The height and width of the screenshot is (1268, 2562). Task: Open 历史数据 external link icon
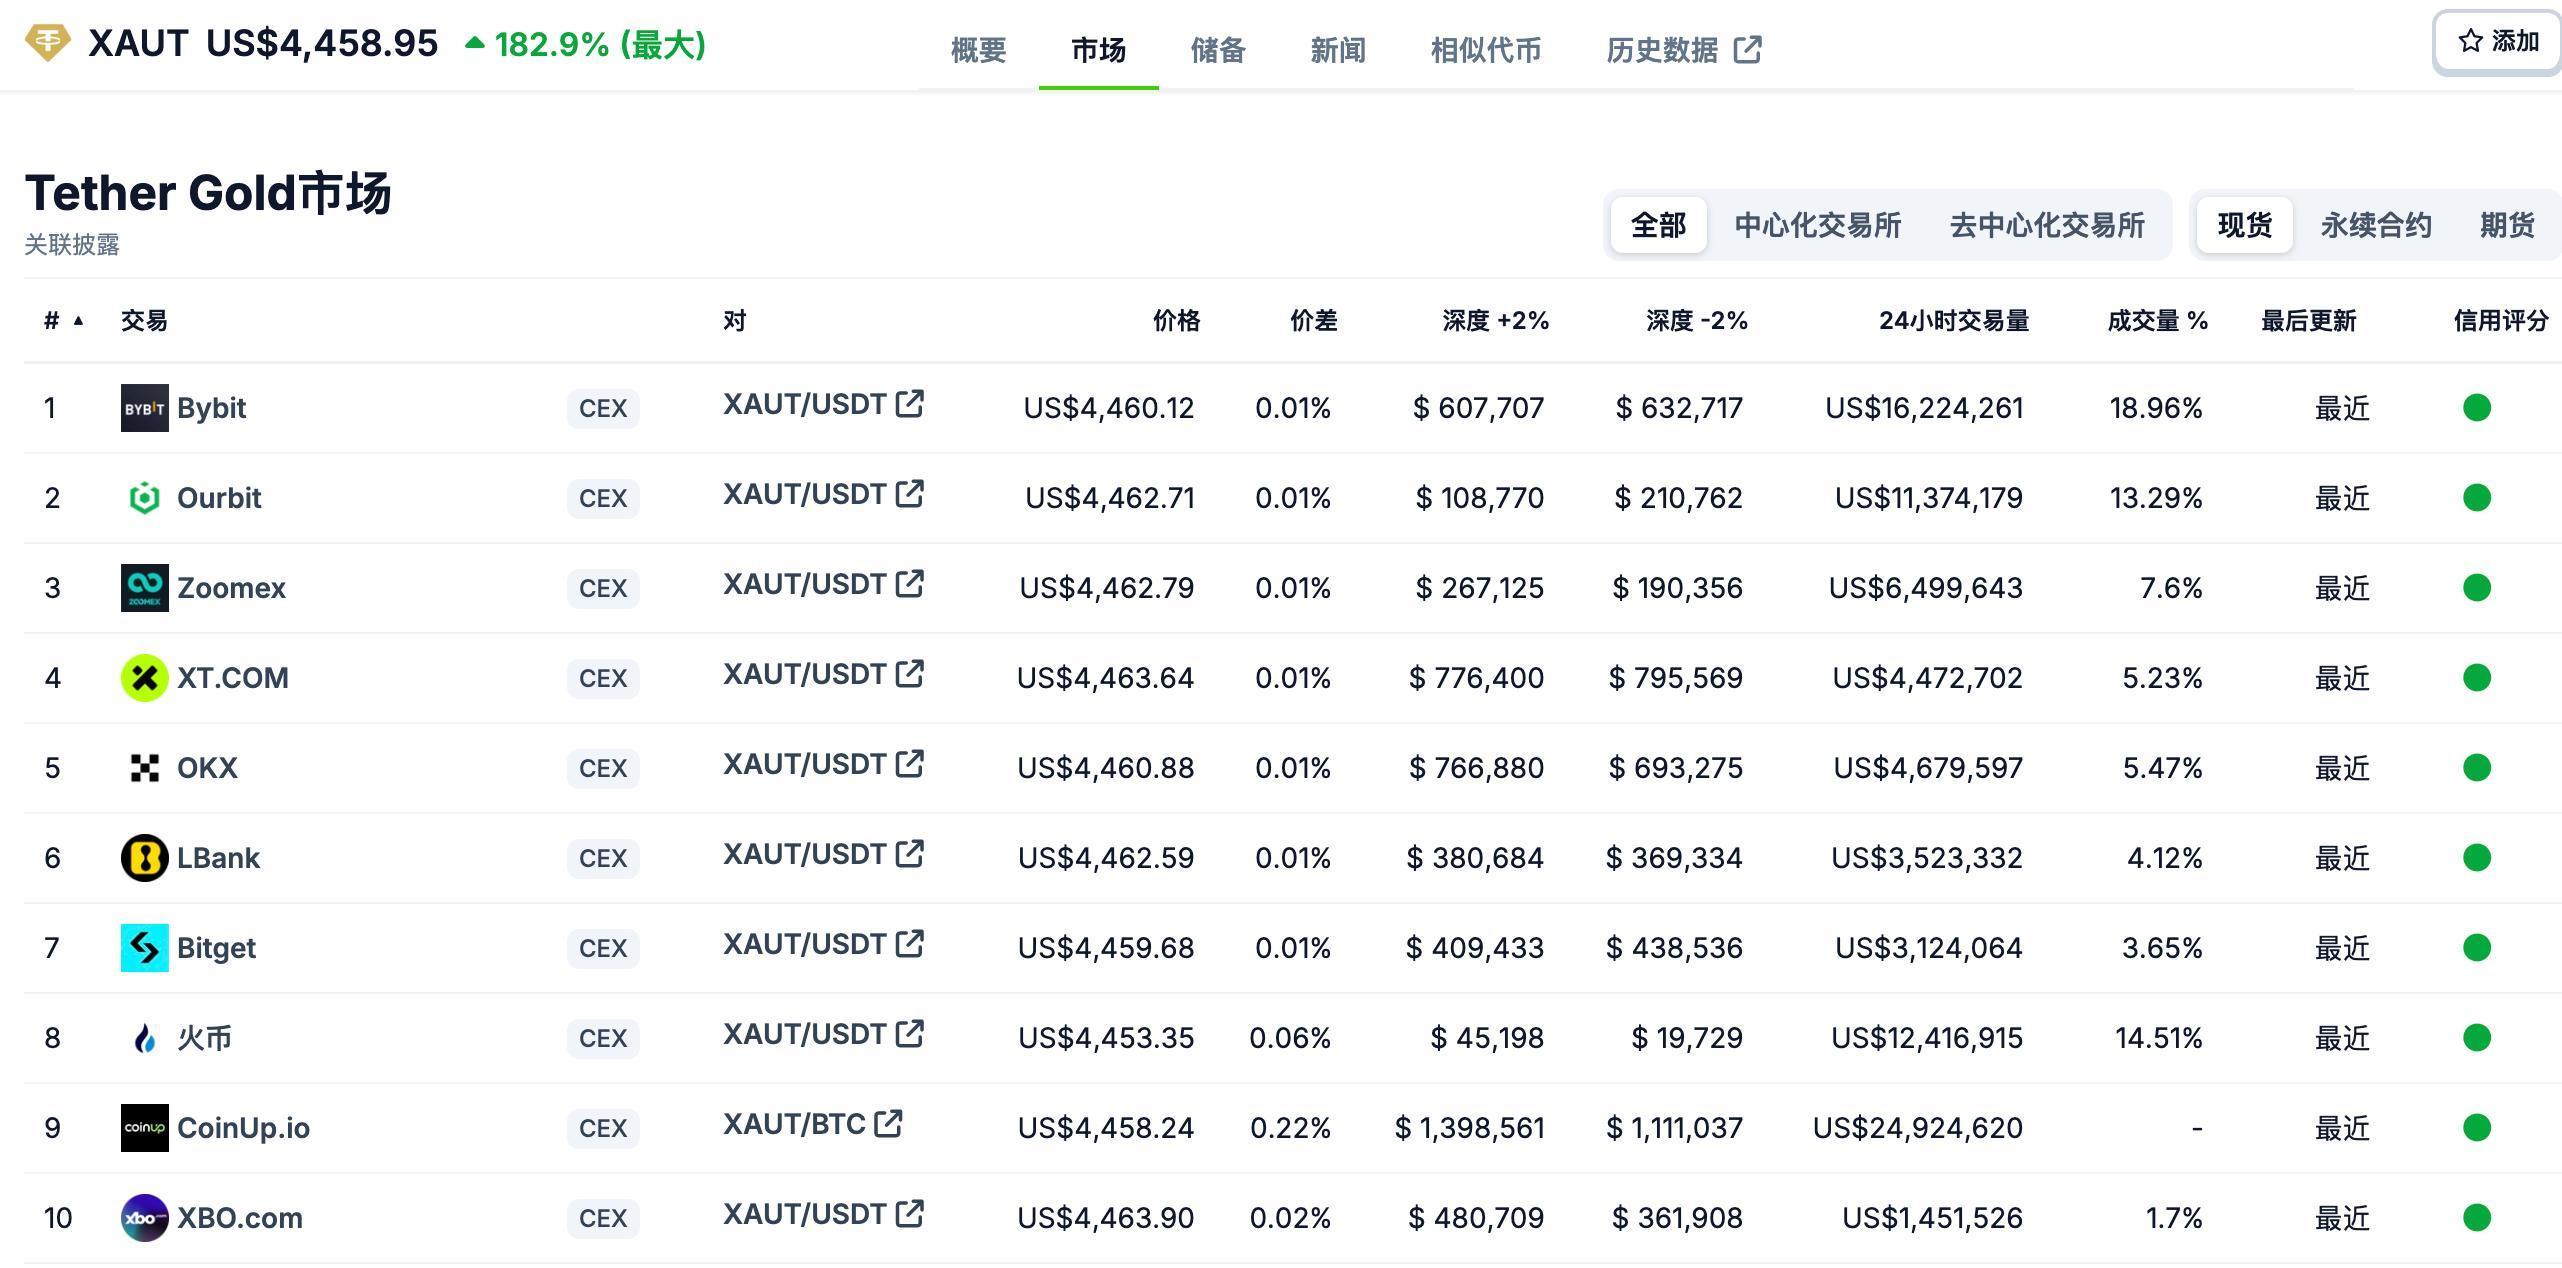[1748, 49]
